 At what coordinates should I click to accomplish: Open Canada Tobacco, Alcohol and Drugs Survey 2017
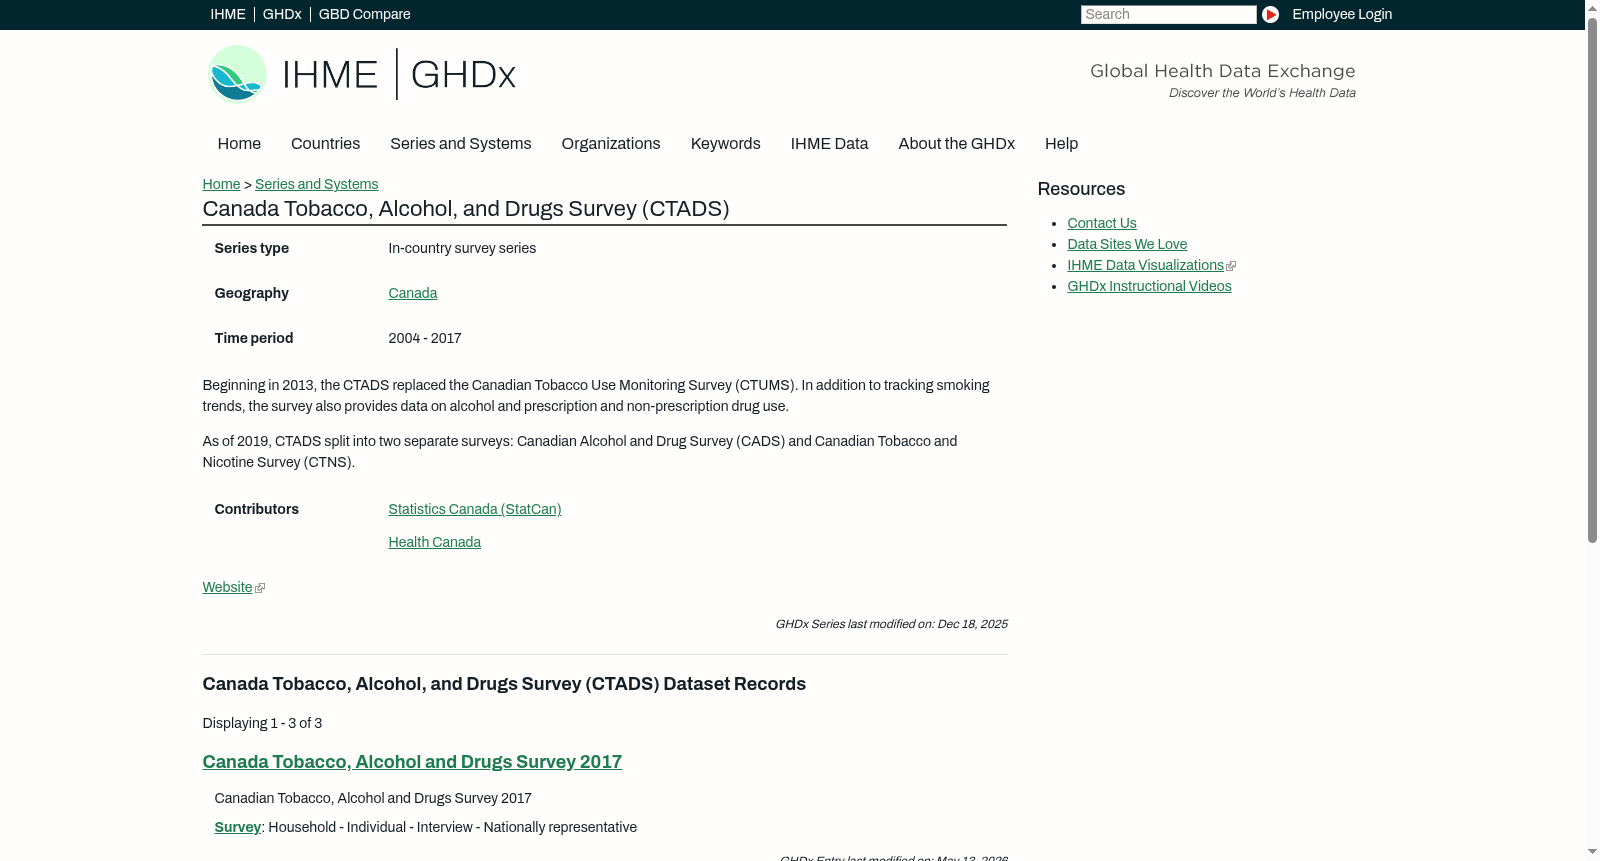412,762
